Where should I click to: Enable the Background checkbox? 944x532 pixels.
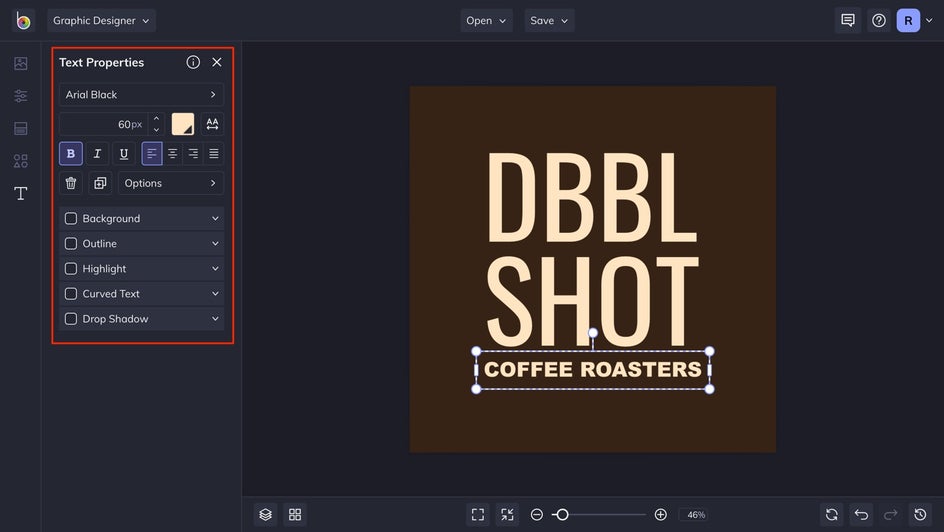(71, 218)
